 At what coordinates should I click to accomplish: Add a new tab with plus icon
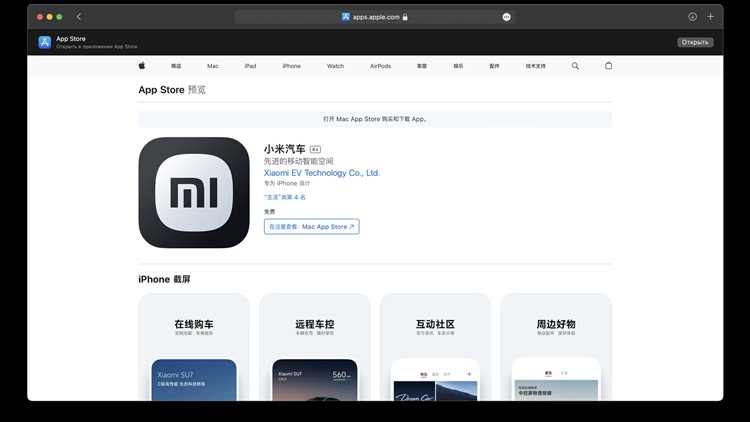(710, 17)
